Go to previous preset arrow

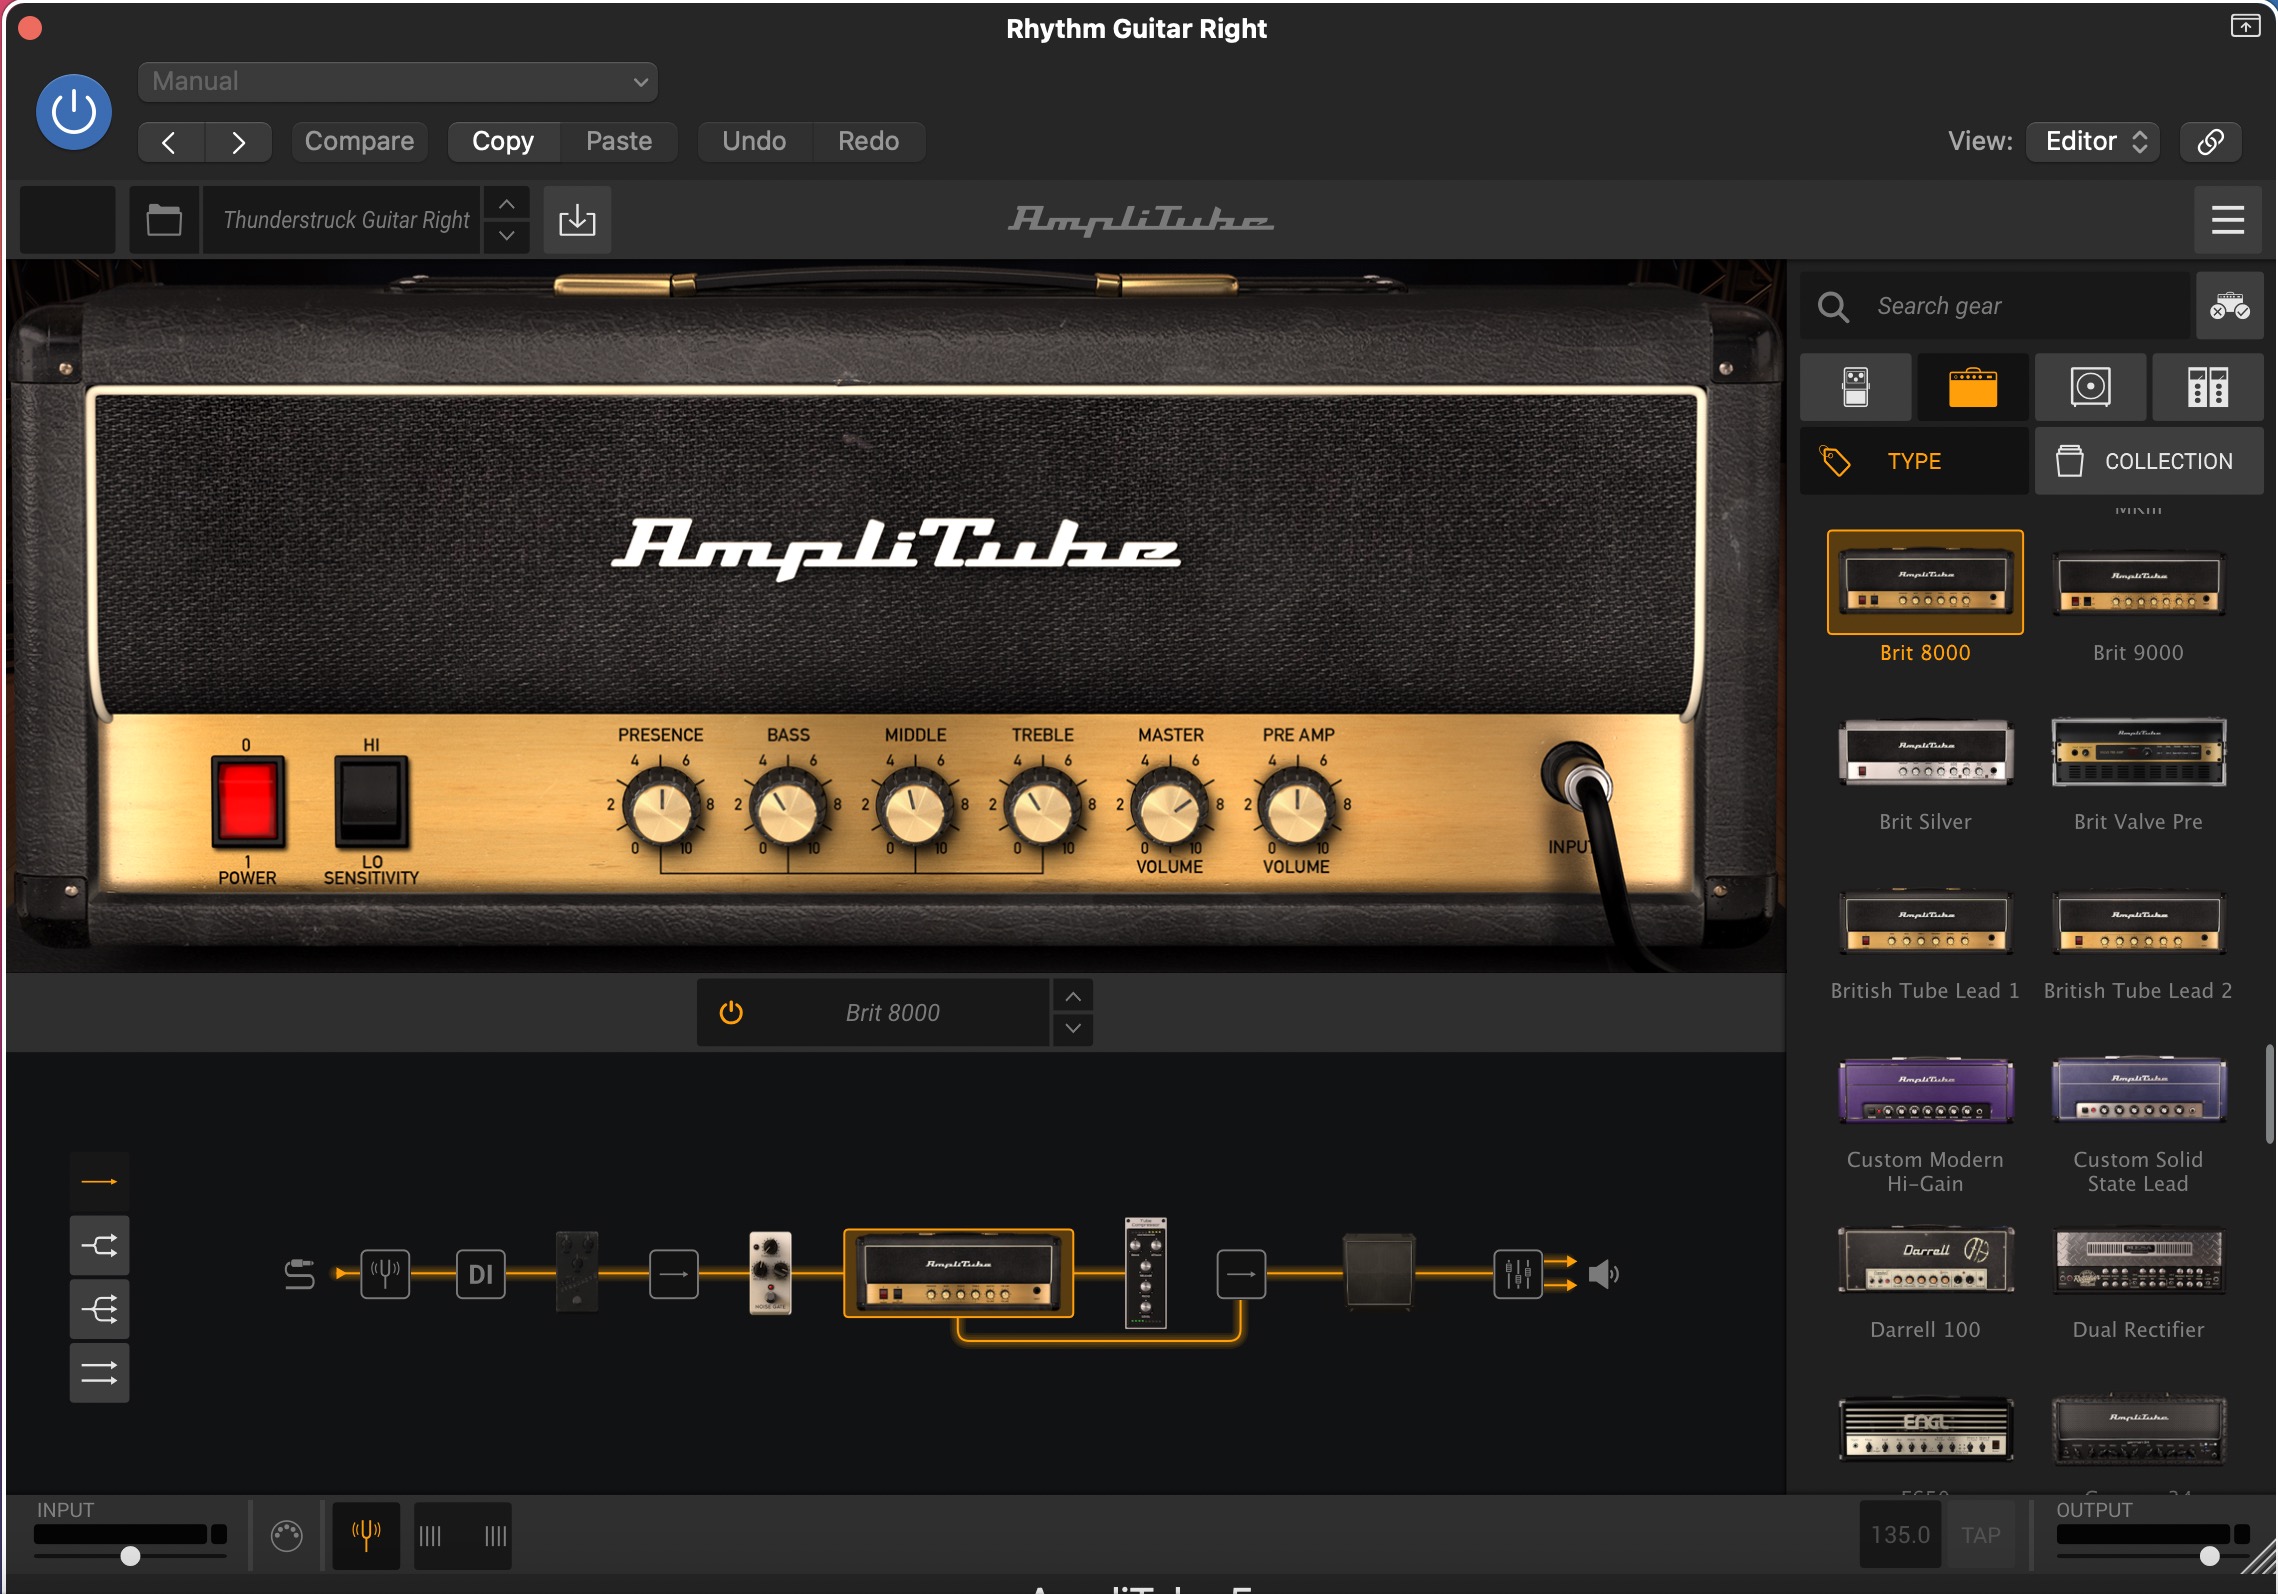pos(170,142)
